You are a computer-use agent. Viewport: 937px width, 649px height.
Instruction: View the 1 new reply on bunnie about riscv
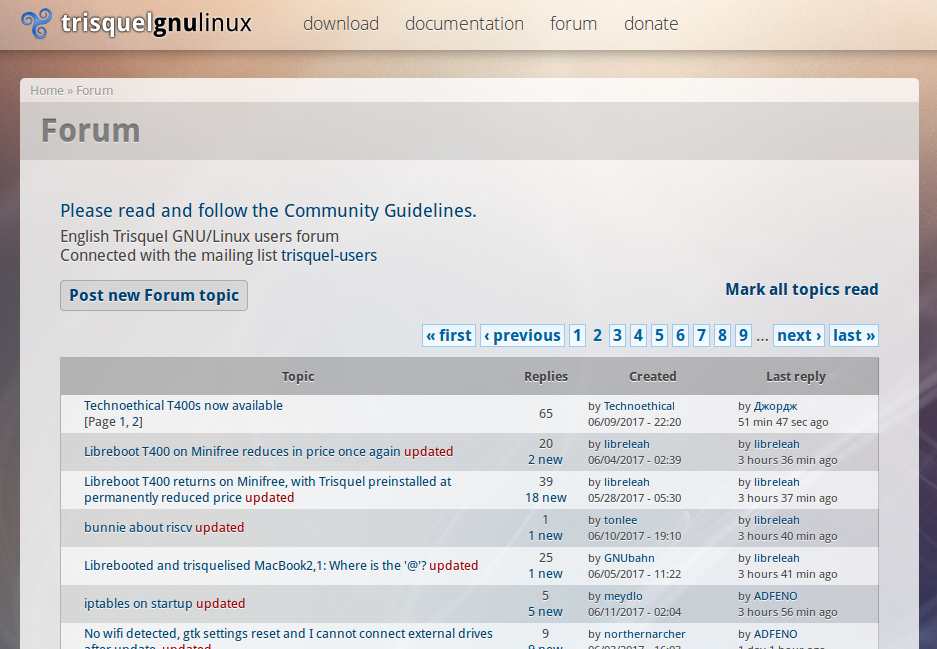coord(545,536)
